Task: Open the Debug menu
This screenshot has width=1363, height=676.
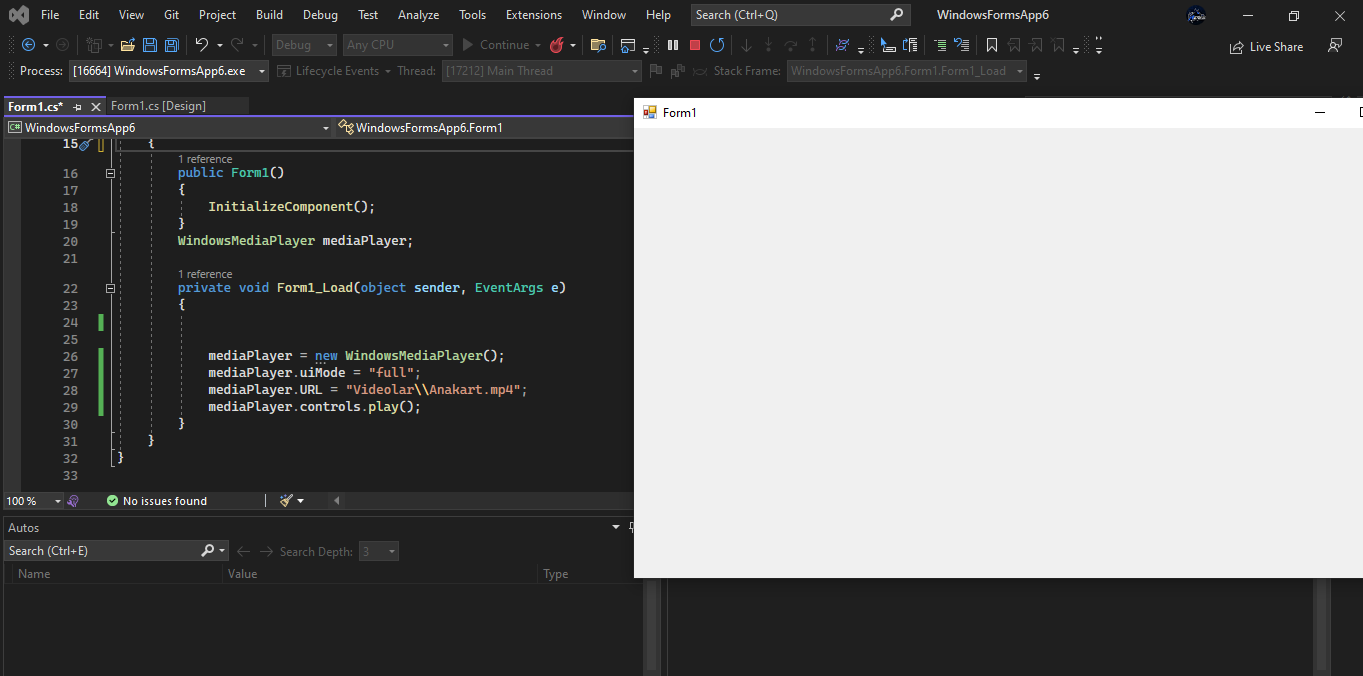Action: 320,15
